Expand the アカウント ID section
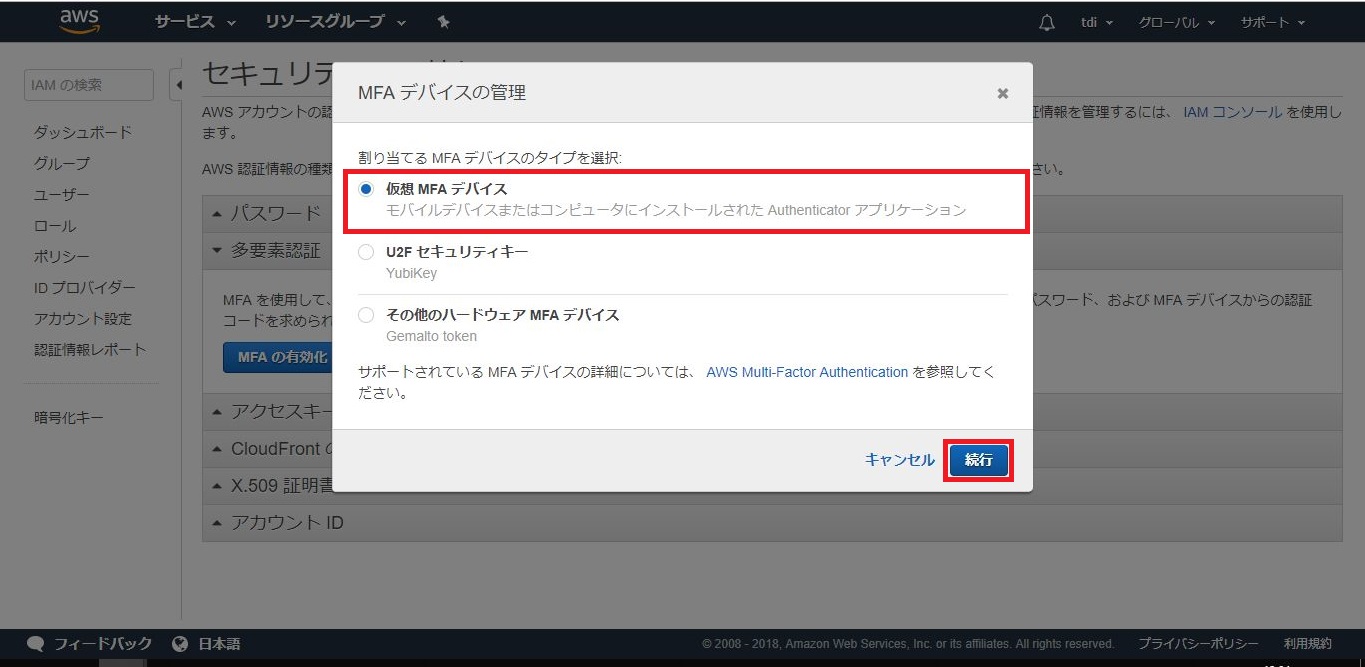 click(x=287, y=522)
